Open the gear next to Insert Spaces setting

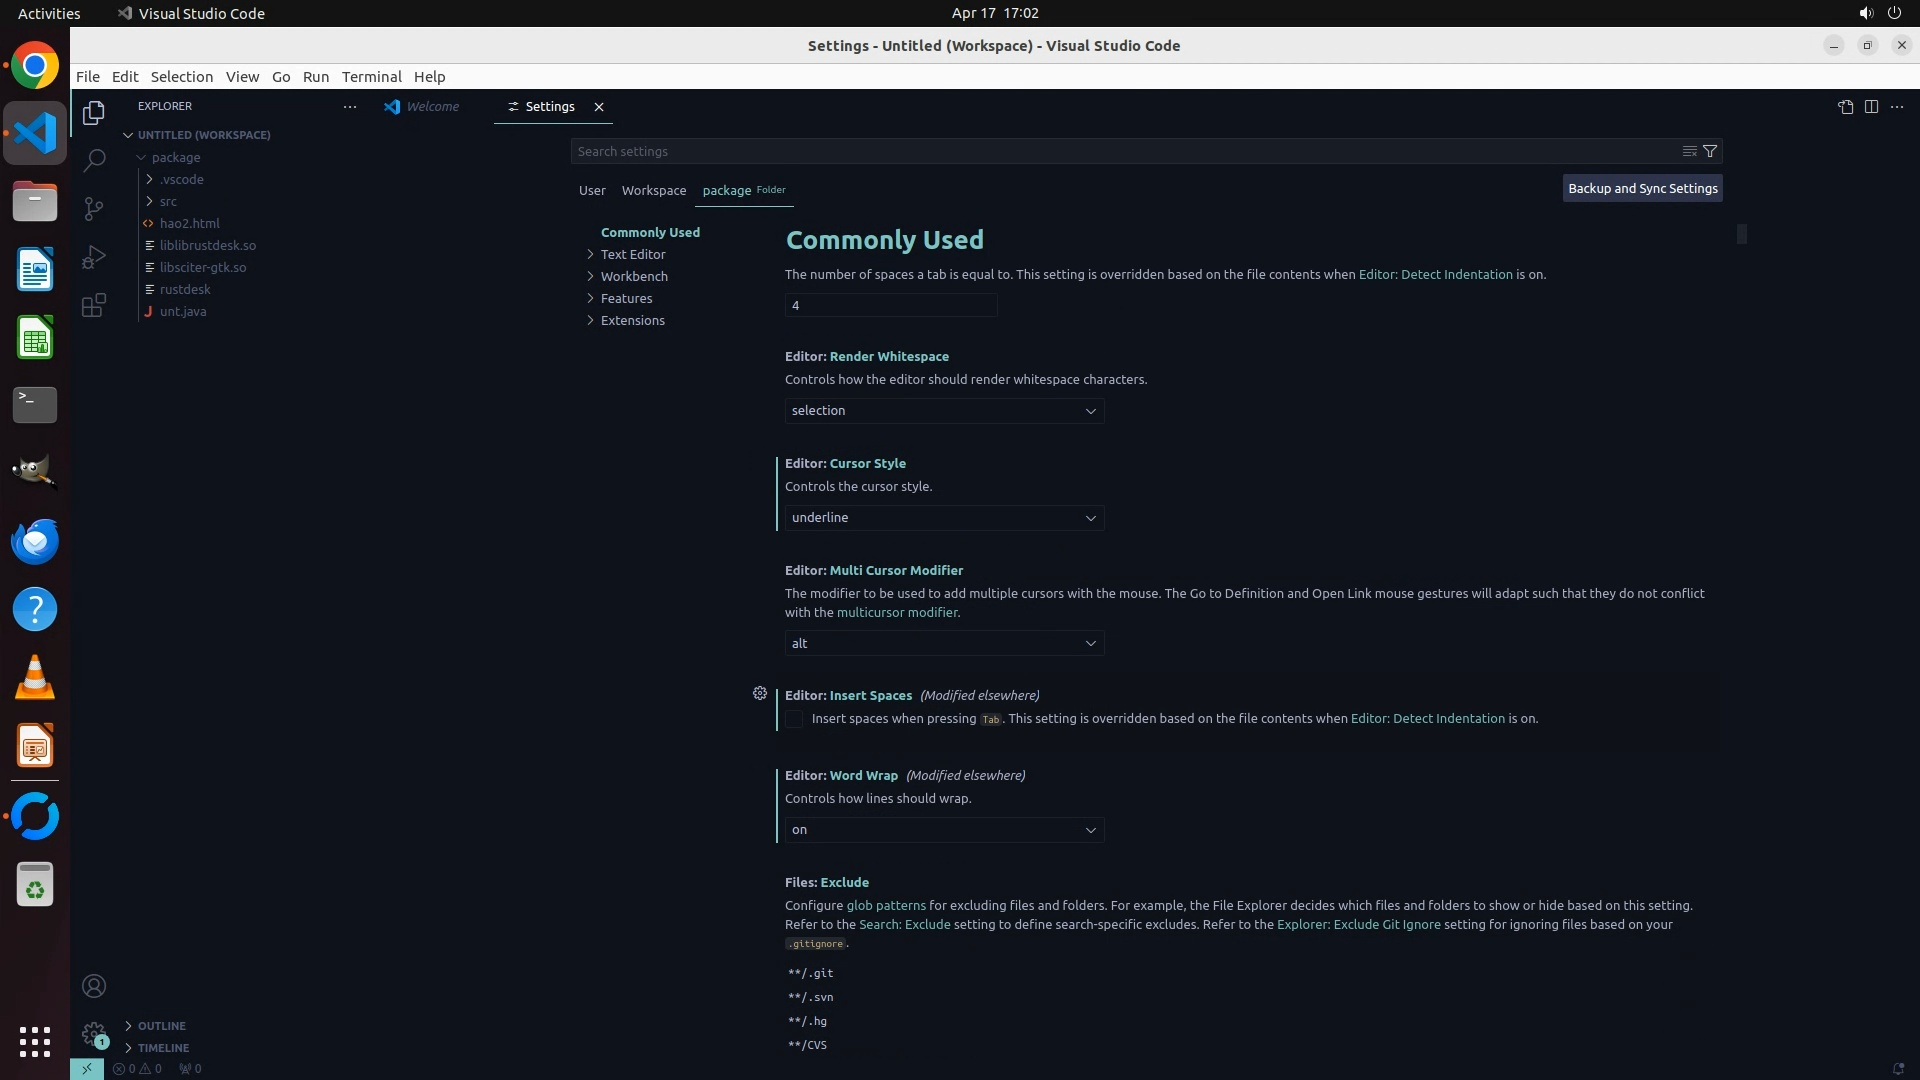click(760, 693)
